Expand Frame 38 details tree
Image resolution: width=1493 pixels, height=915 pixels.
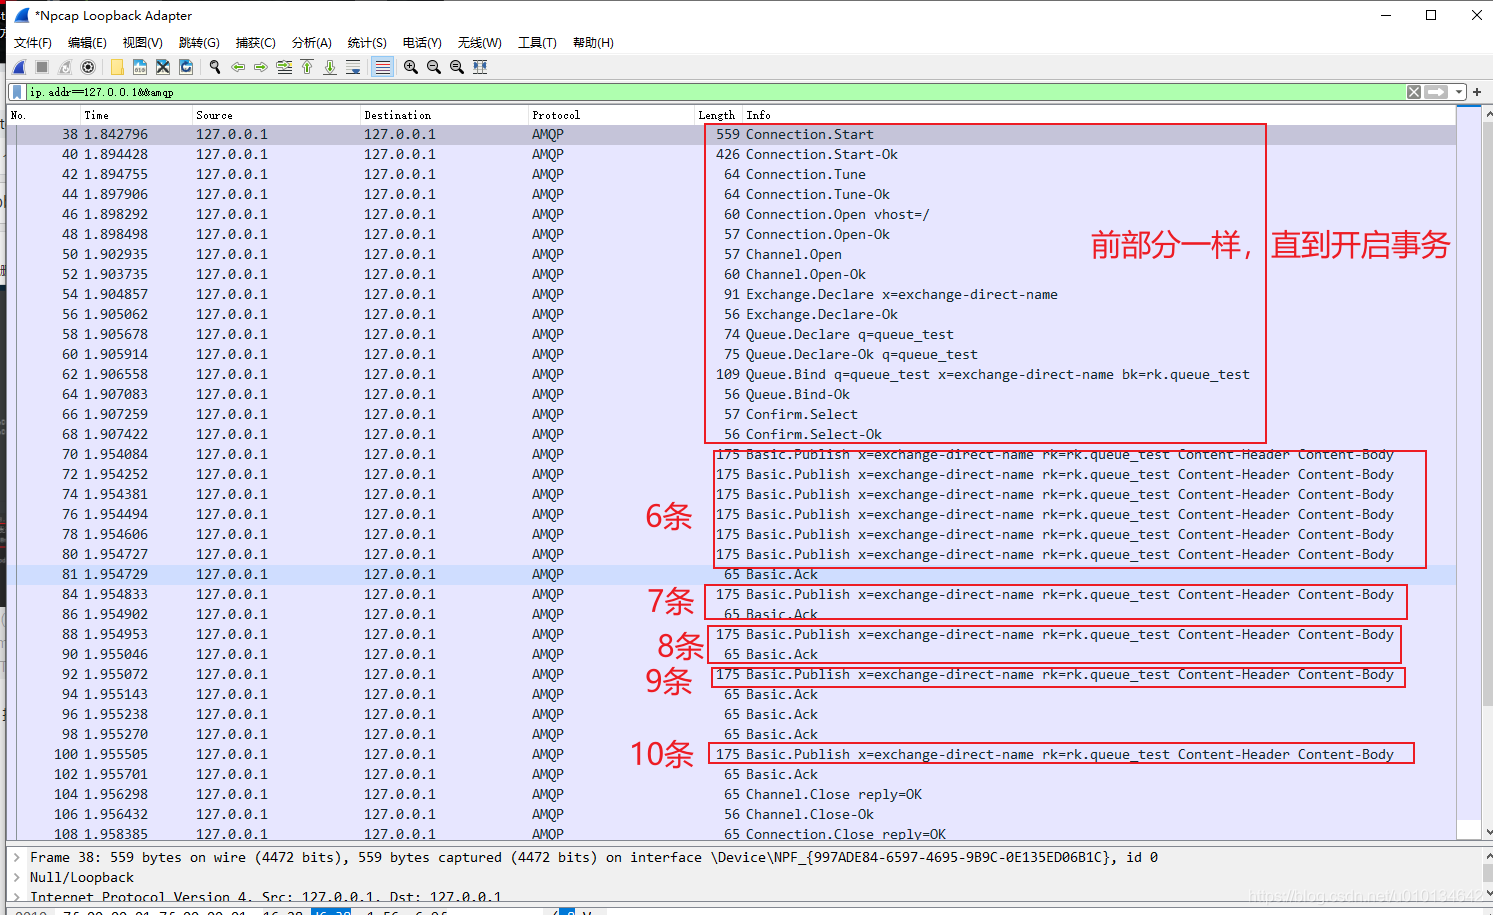pyautogui.click(x=16, y=857)
